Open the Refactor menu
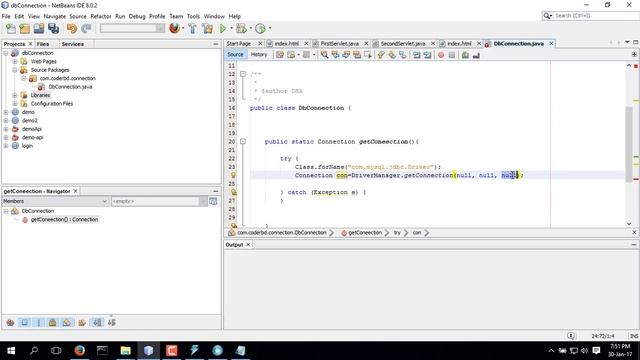 coord(100,16)
